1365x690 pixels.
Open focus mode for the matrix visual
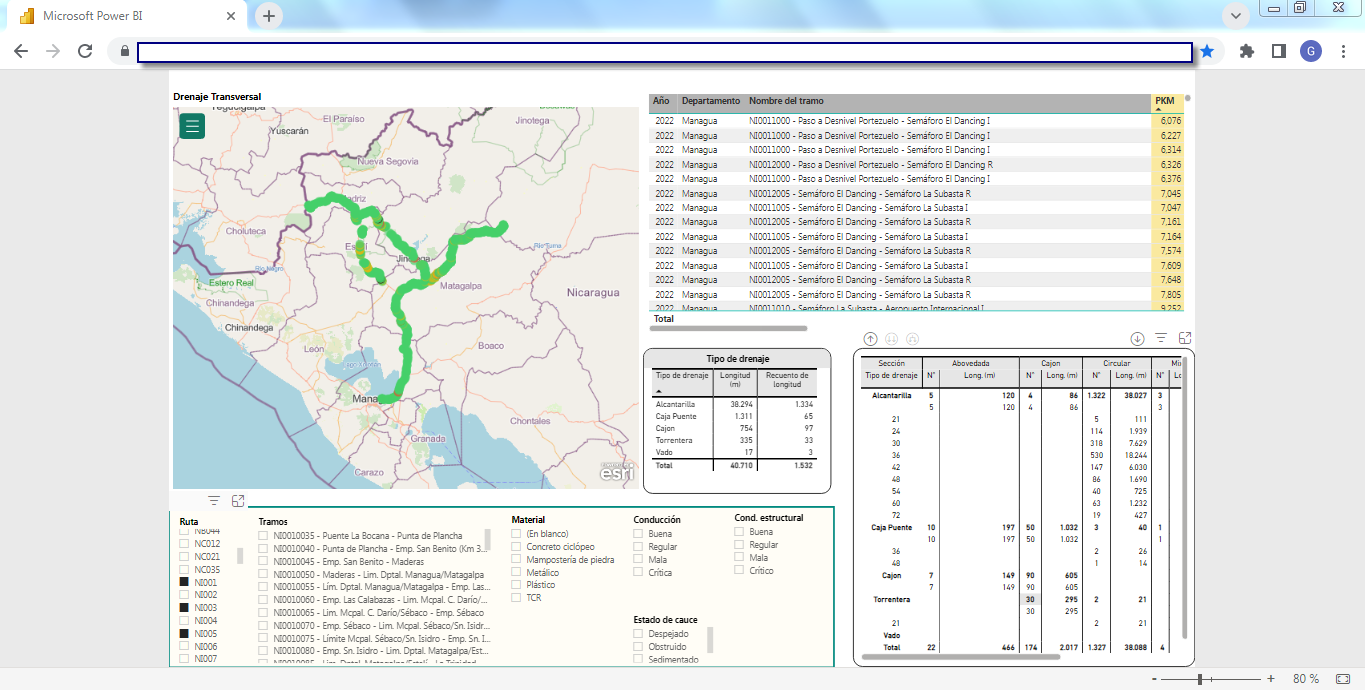click(x=1185, y=339)
